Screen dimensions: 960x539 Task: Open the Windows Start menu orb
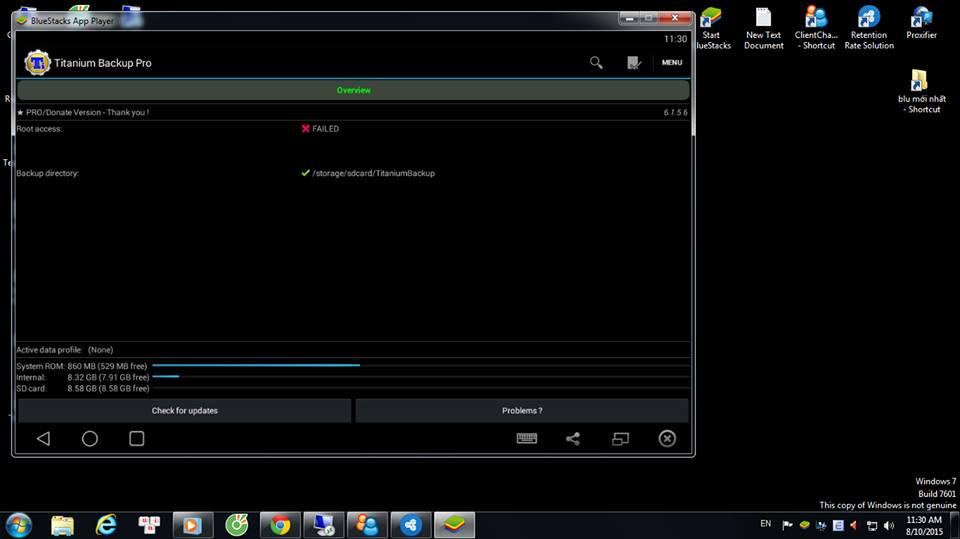[19, 525]
